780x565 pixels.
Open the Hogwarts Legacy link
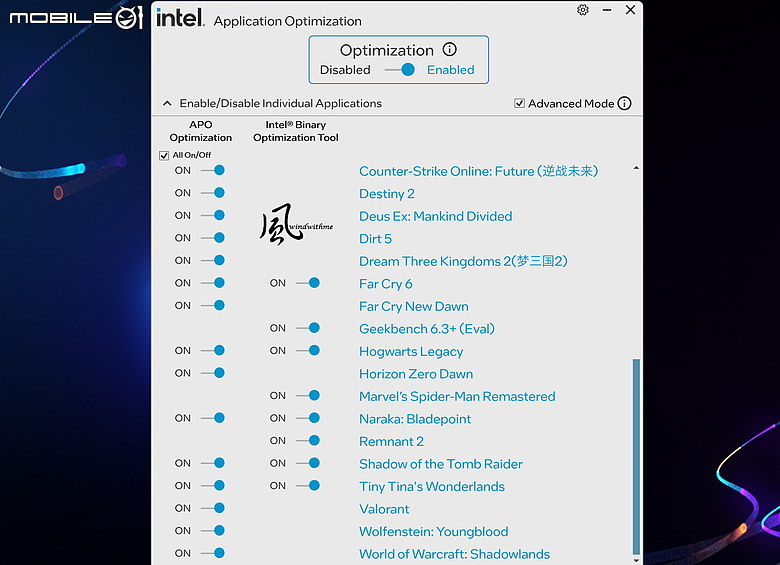point(411,352)
